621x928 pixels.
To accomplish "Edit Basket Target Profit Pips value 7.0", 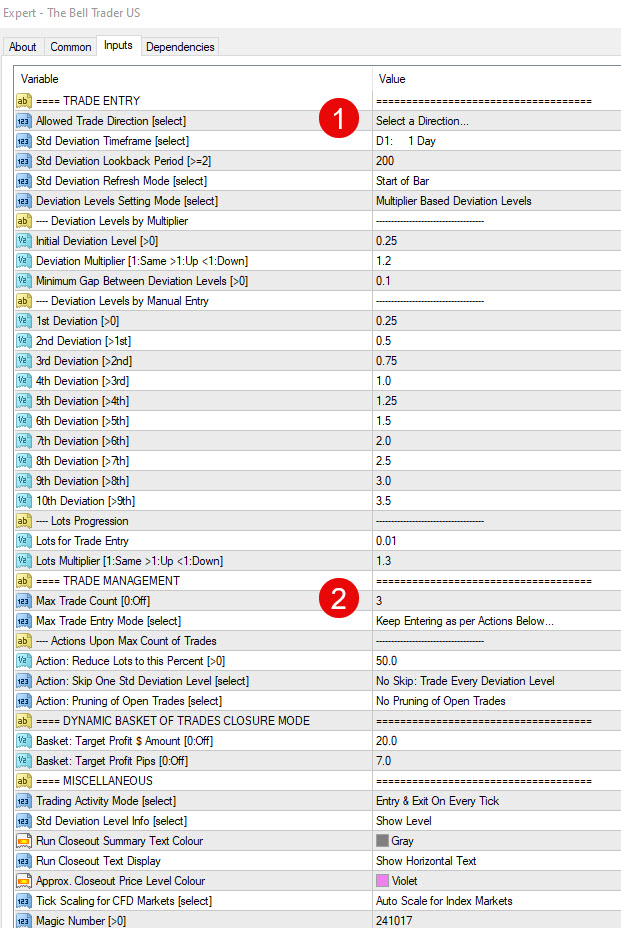I will pyautogui.click(x=497, y=761).
